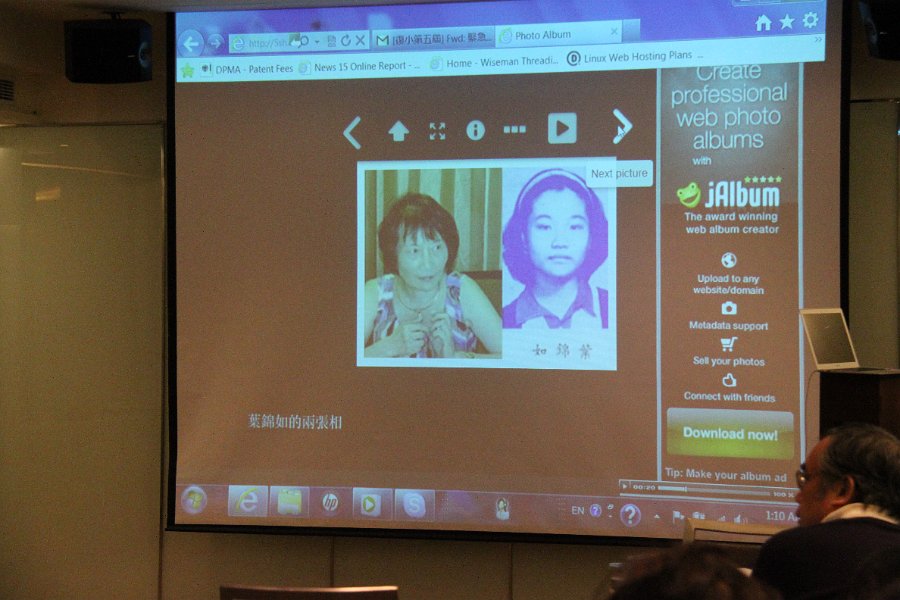Click the displayed photo of two portraits
900x600 pixels.
point(487,262)
